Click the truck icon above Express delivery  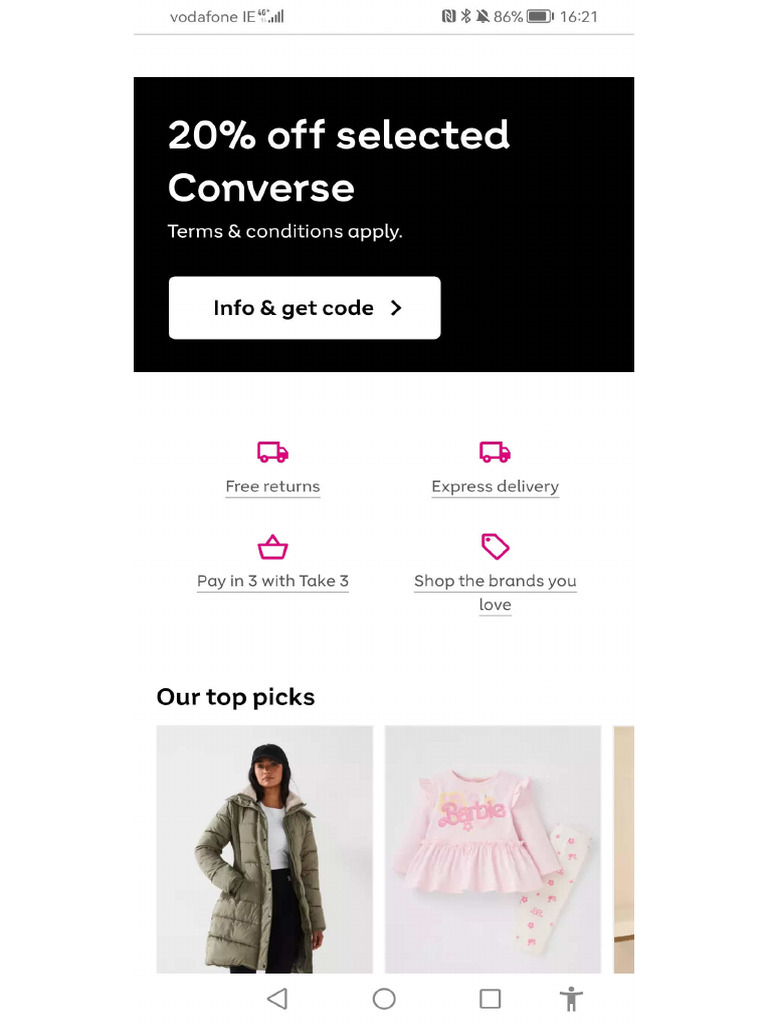click(495, 452)
